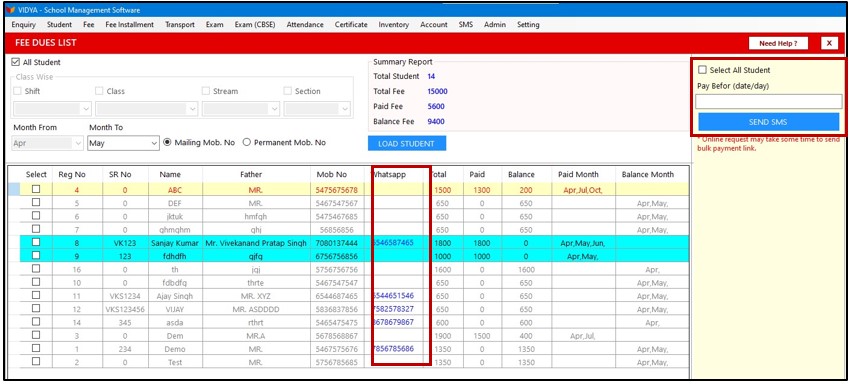
Task: Open the Inventory menu
Action: click(393, 25)
